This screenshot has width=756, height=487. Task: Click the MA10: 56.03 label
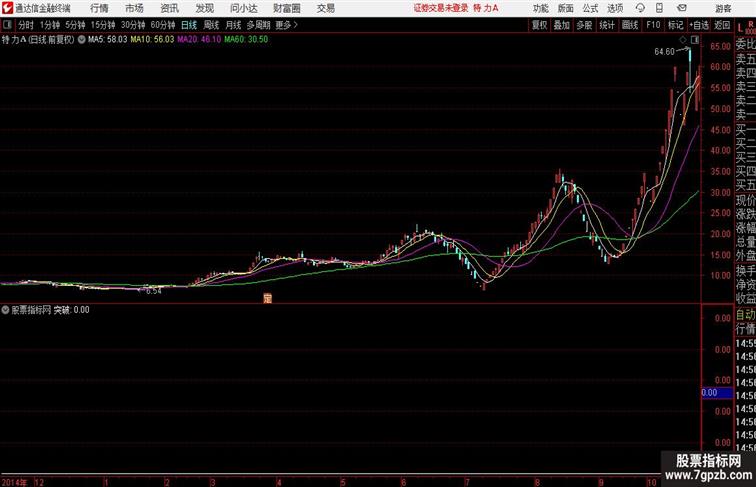coord(152,40)
